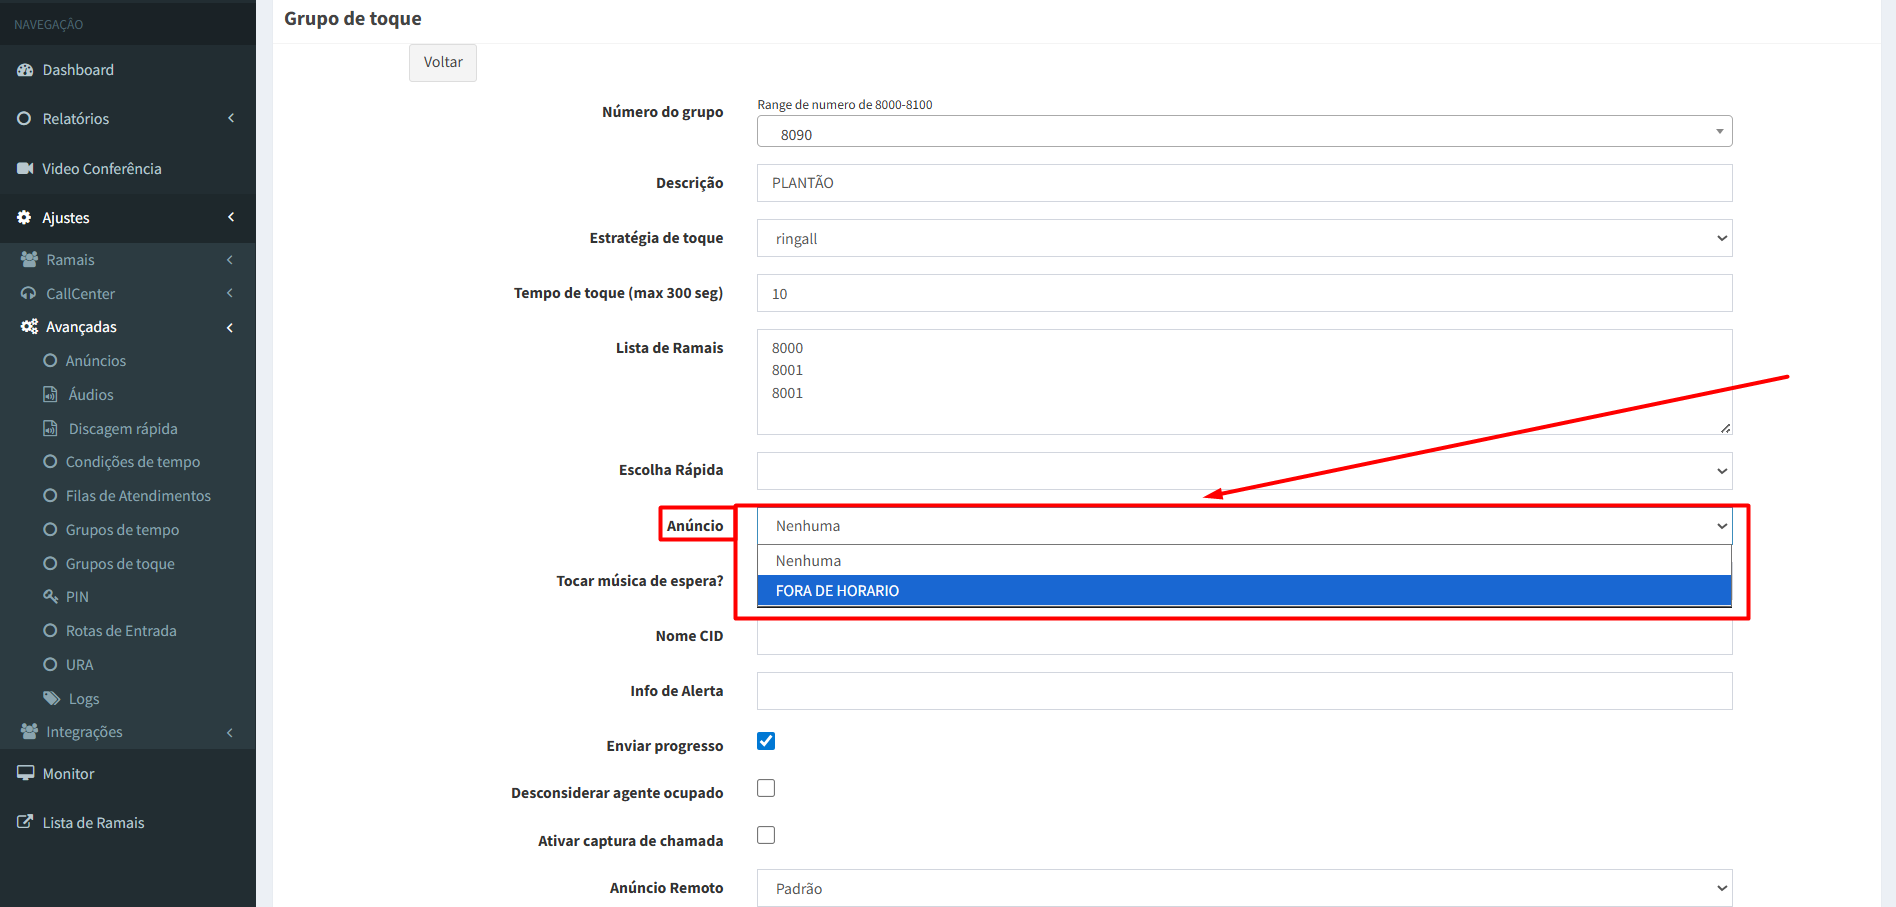The height and width of the screenshot is (907, 1896).
Task: Select FORA DE HORARIO announcement option
Action: tap(1244, 591)
